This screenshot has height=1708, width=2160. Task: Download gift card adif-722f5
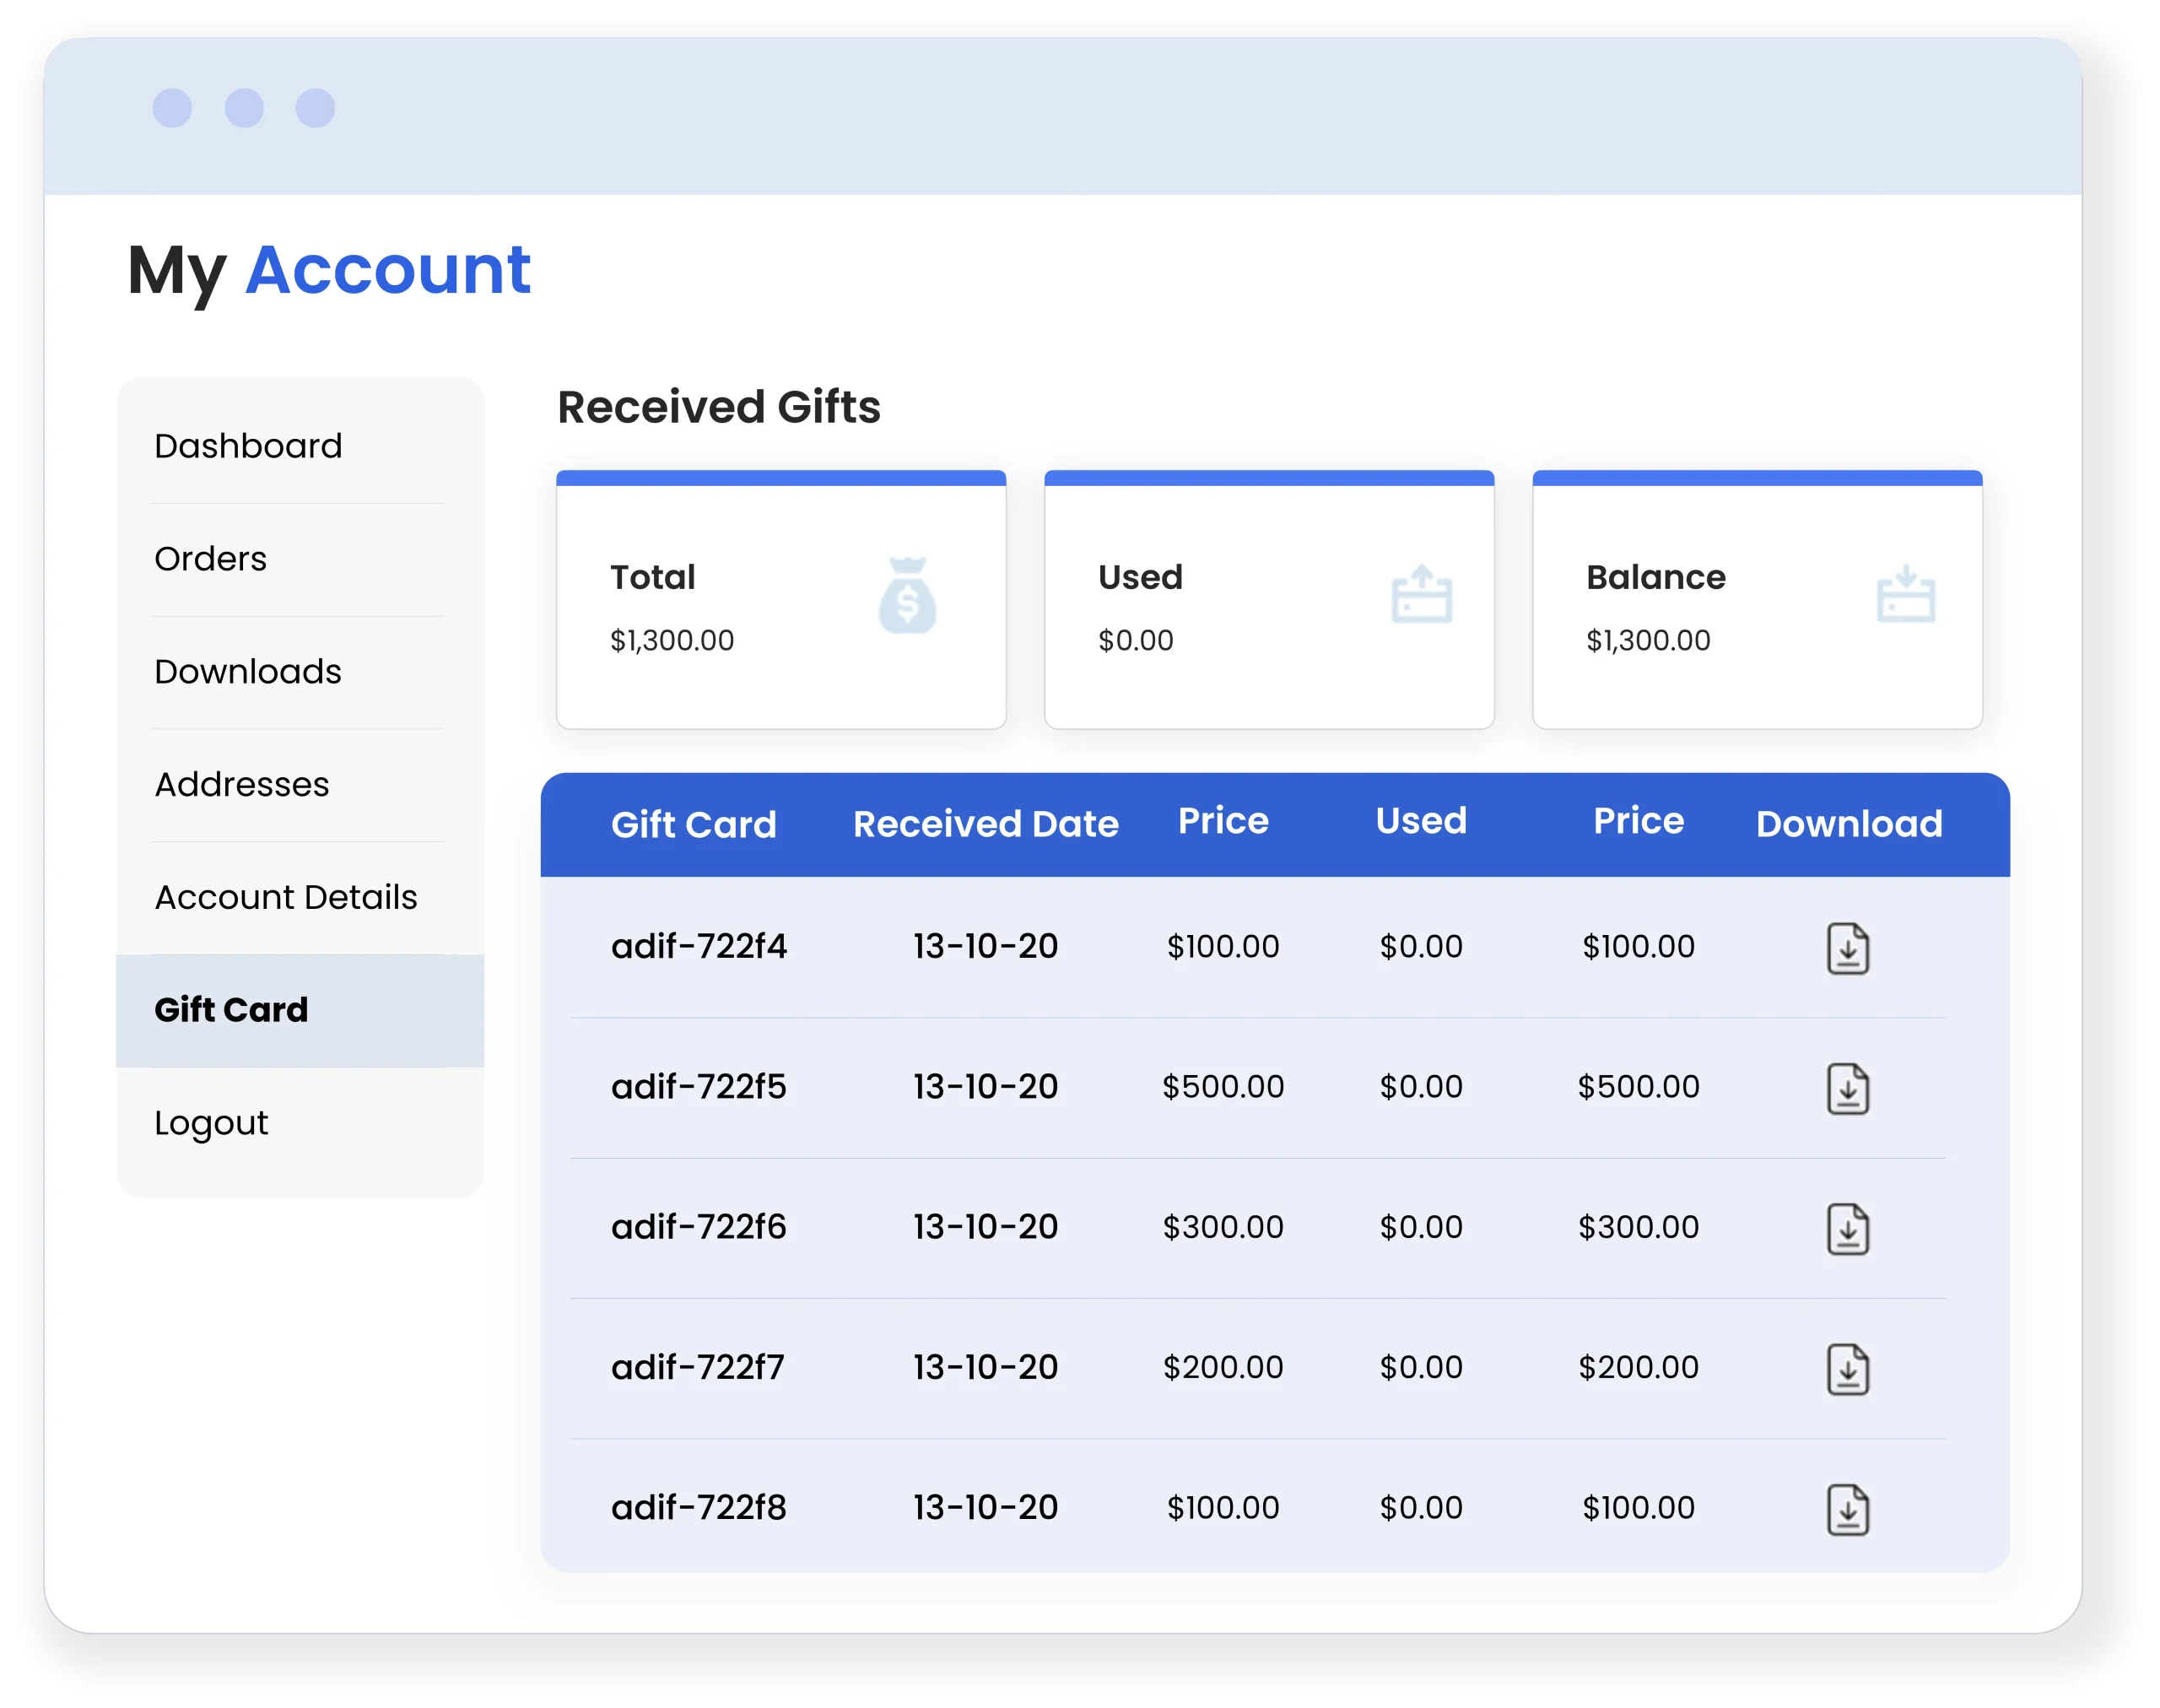tap(1847, 1088)
